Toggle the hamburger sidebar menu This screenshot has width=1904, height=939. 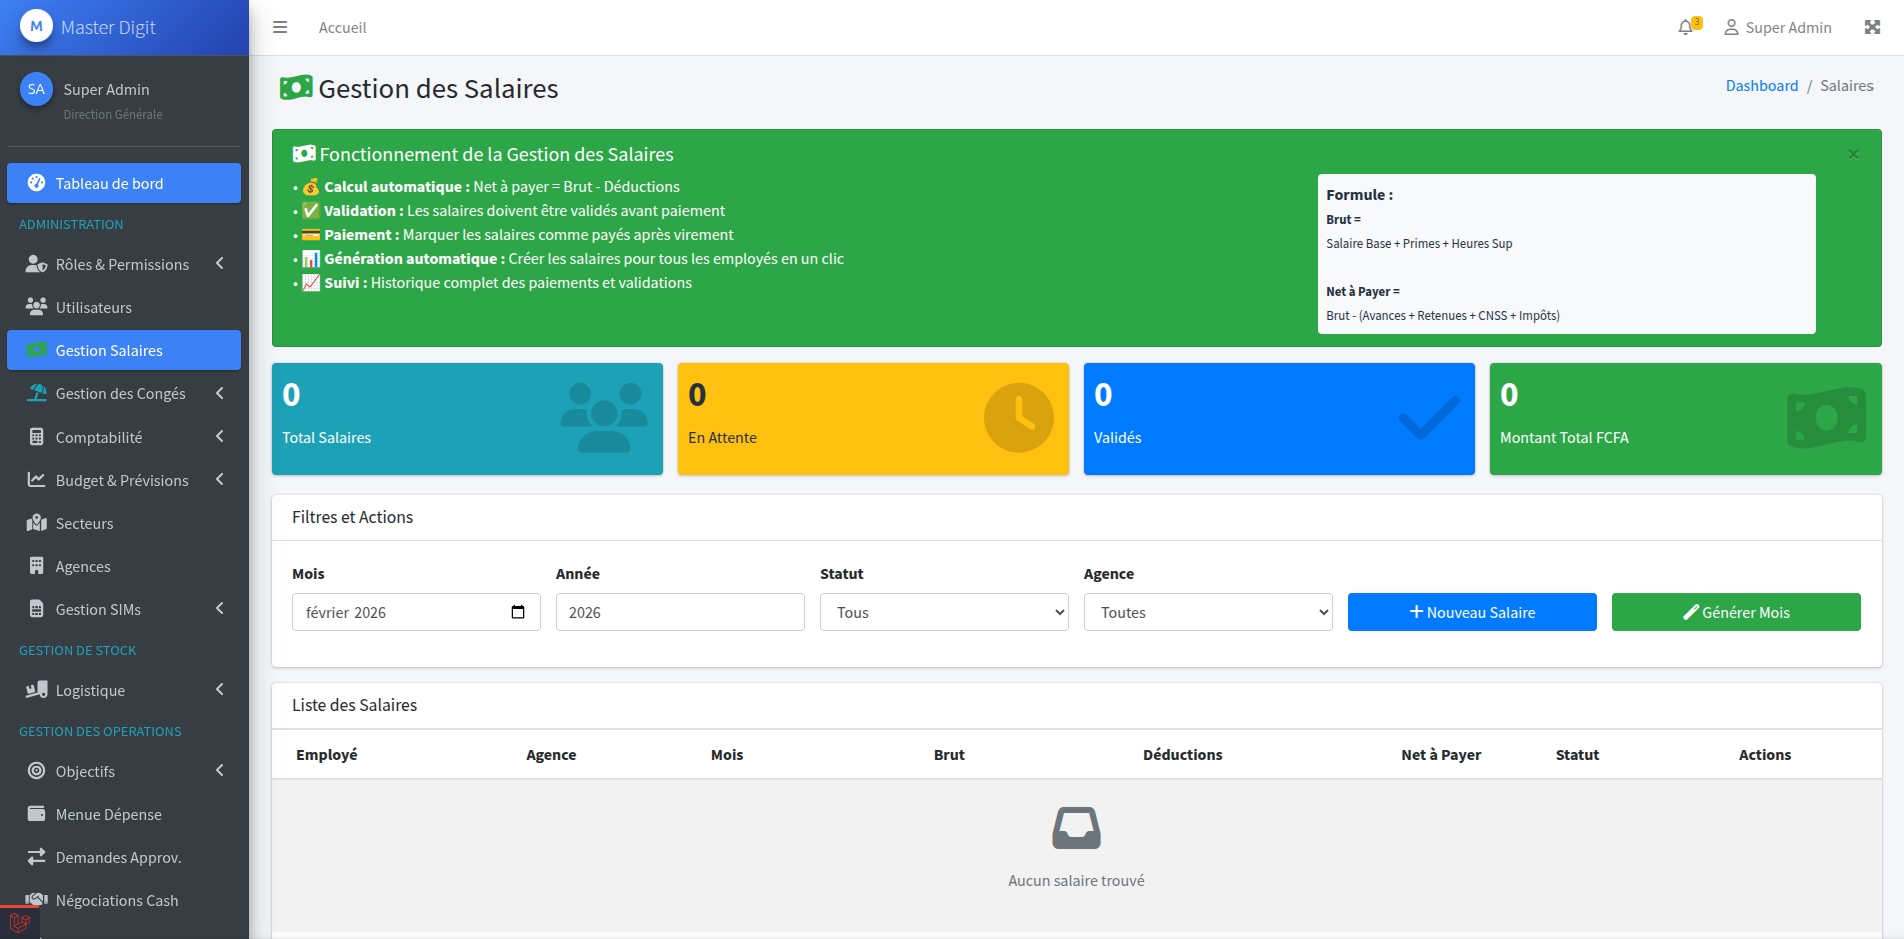point(280,27)
